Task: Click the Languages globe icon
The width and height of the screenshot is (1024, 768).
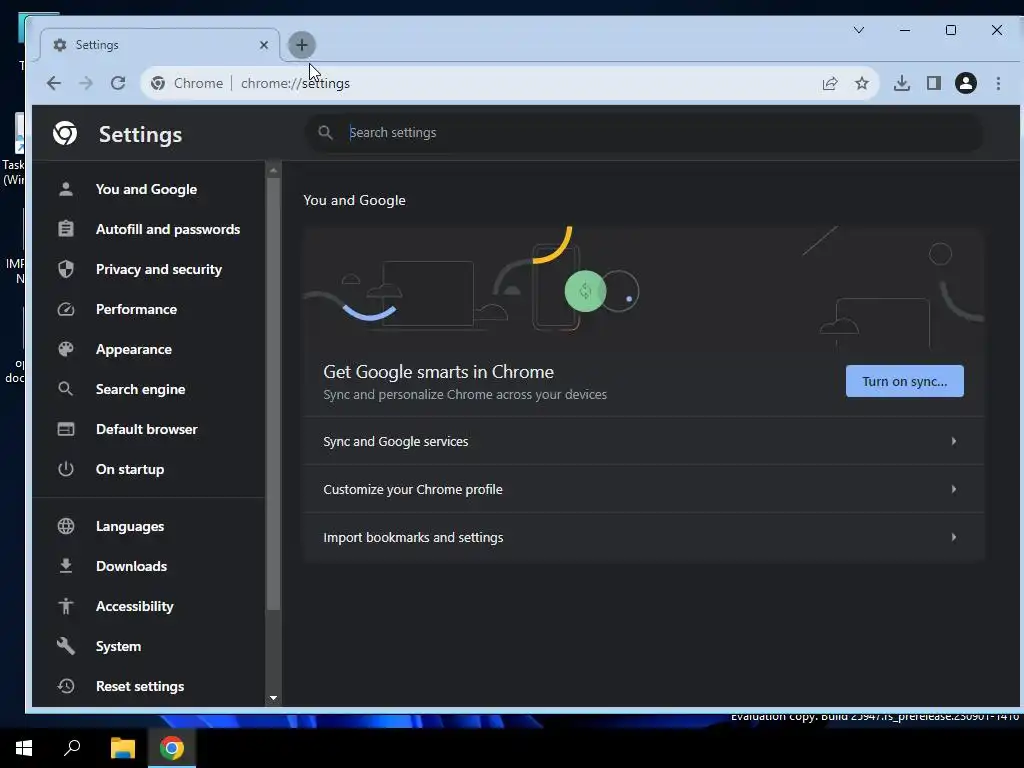Action: 65,526
